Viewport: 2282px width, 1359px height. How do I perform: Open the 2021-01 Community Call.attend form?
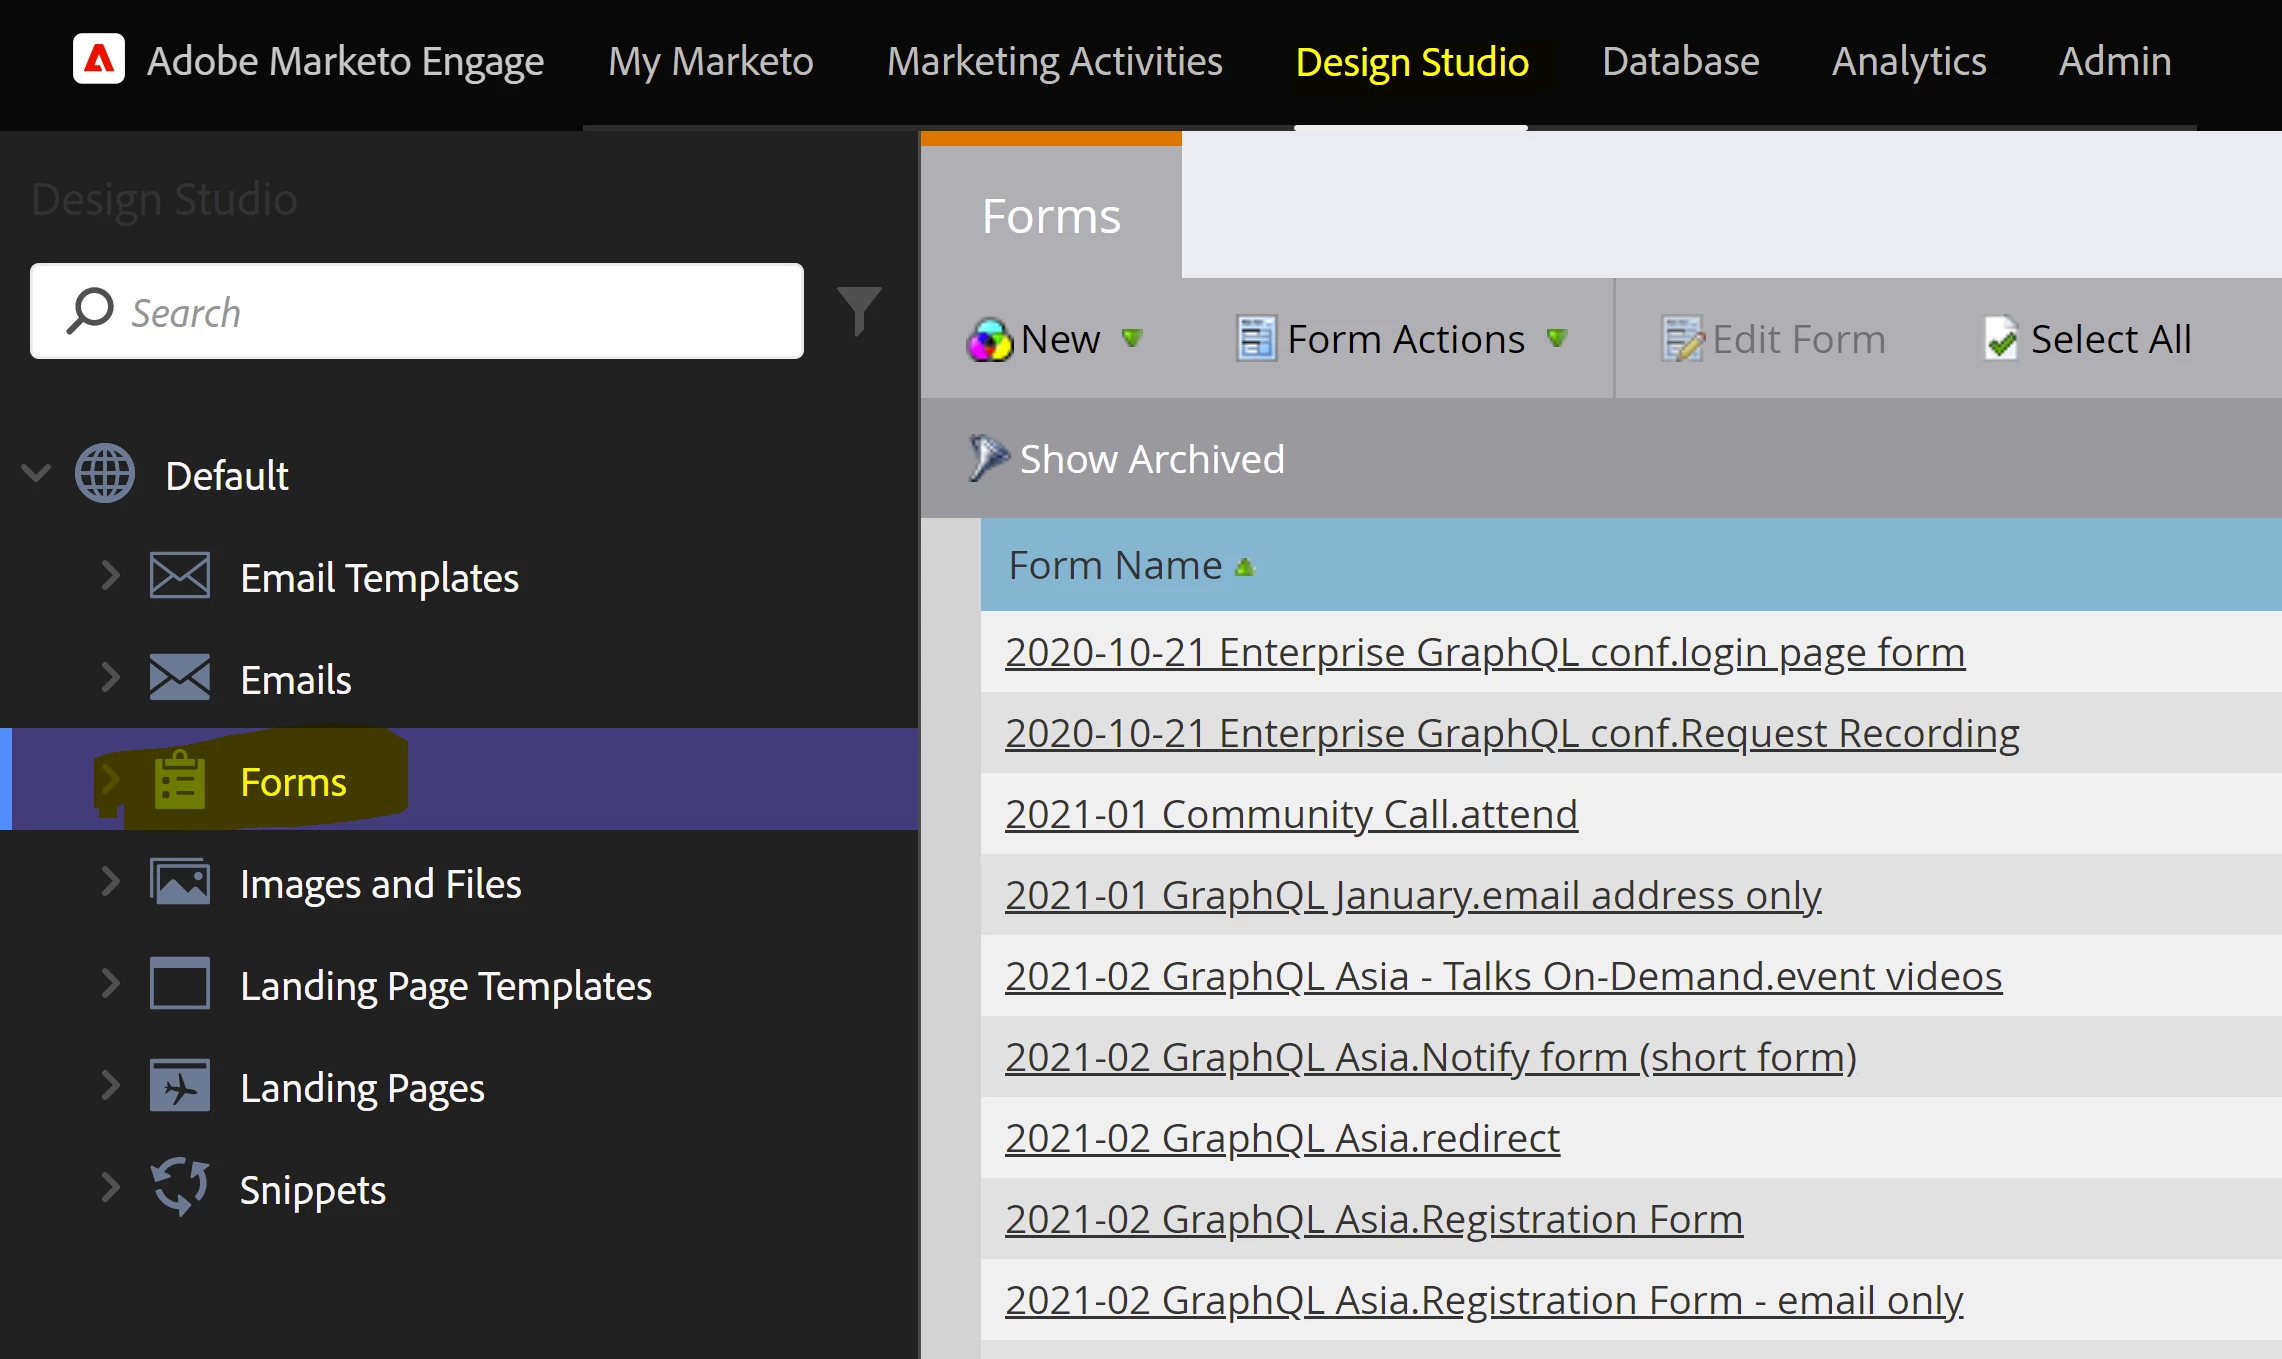coord(1290,814)
